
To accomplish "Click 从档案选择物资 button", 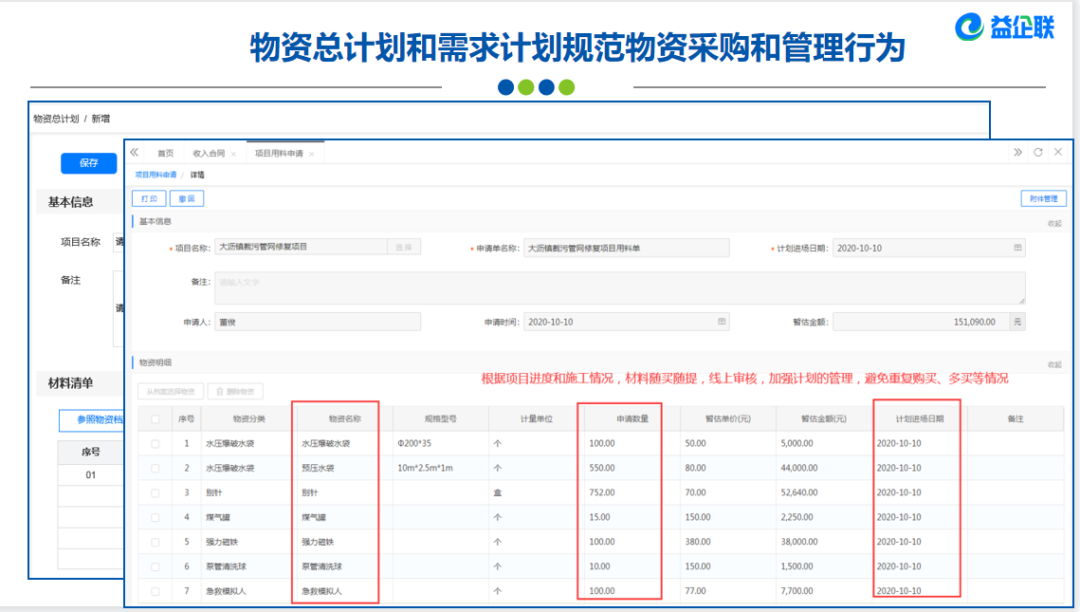I will (x=170, y=391).
